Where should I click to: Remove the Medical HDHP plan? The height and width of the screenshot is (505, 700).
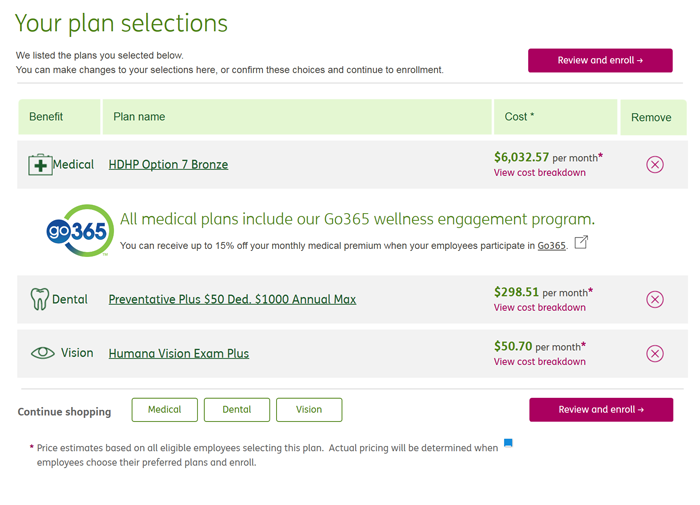pyautogui.click(x=655, y=164)
